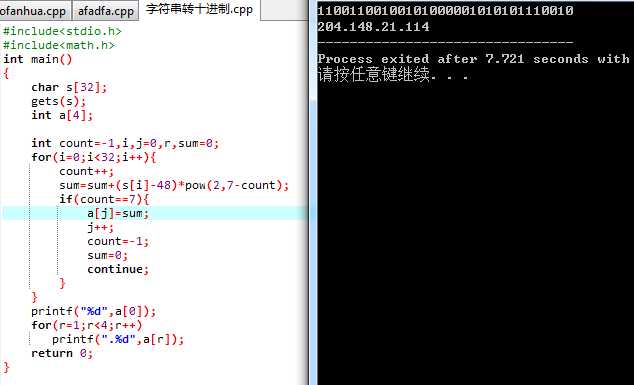
Task: Click the 204.148.21.114 output in console
Action: point(373,27)
